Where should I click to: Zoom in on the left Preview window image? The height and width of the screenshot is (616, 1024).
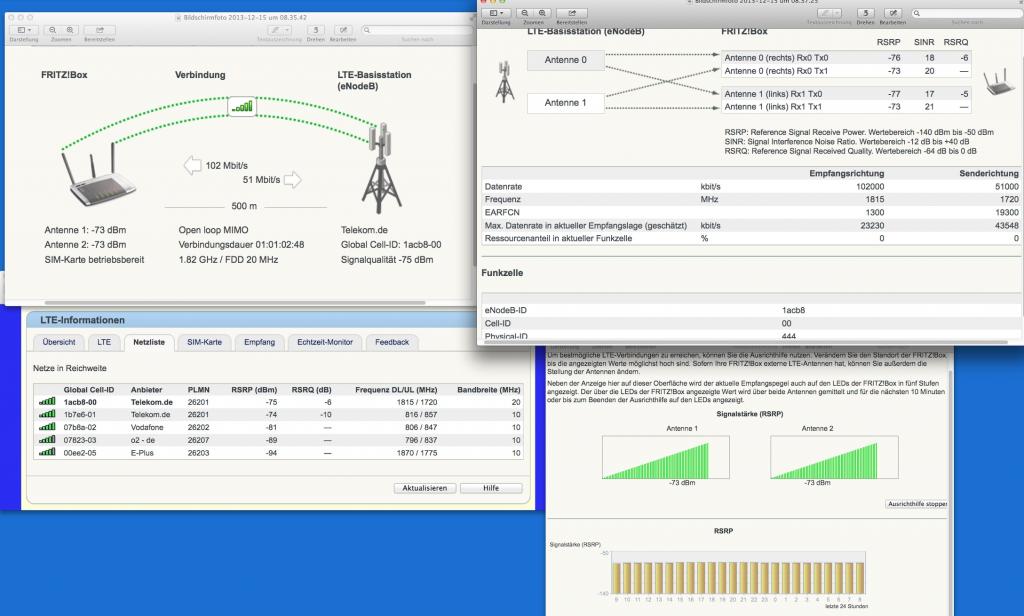pos(70,30)
